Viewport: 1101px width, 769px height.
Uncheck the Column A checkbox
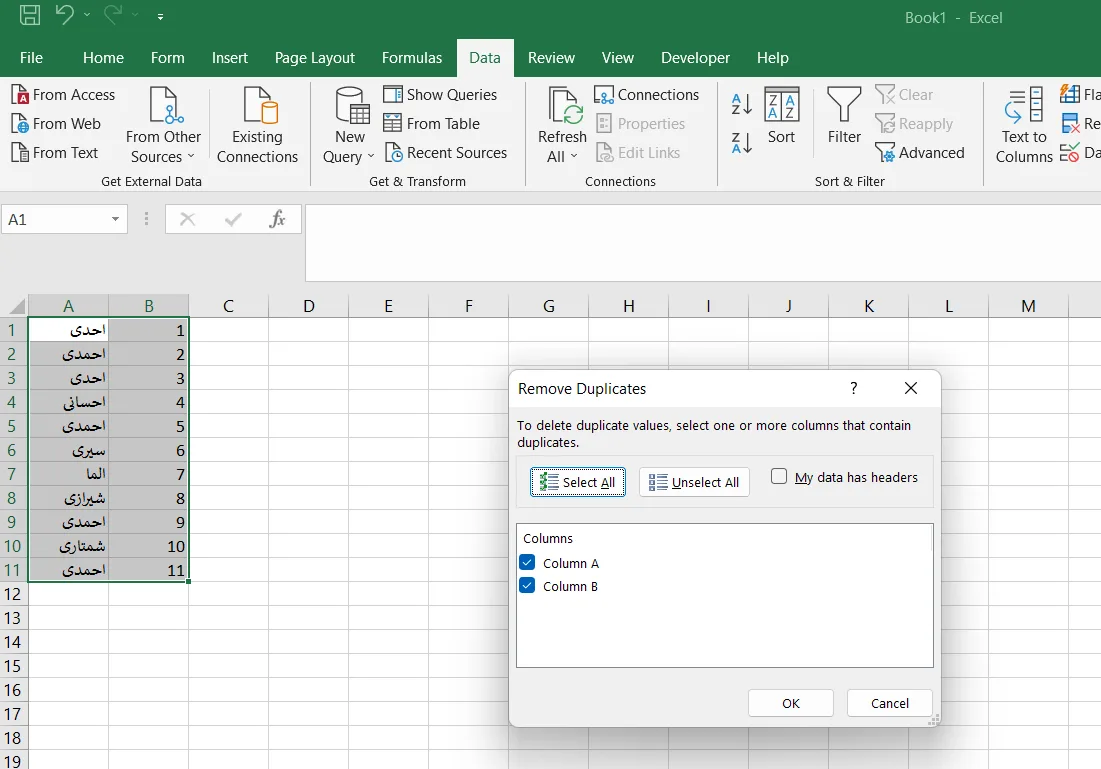527,563
